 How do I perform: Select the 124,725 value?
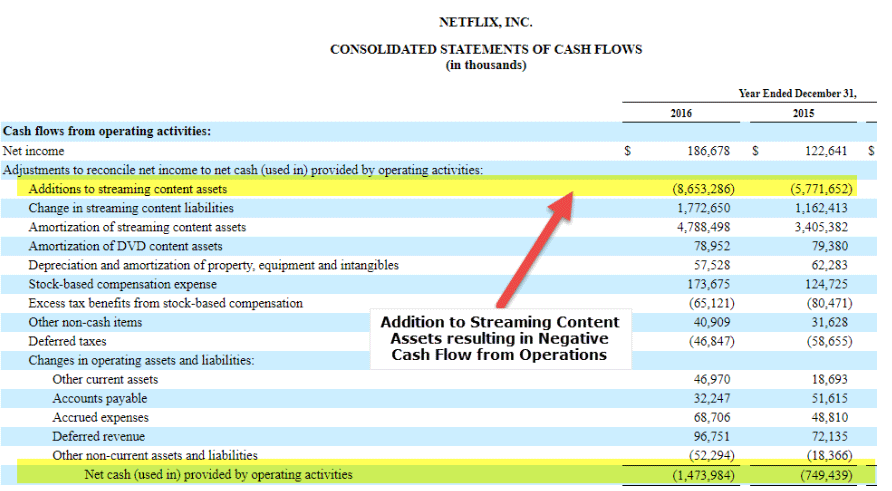[x=827, y=284]
